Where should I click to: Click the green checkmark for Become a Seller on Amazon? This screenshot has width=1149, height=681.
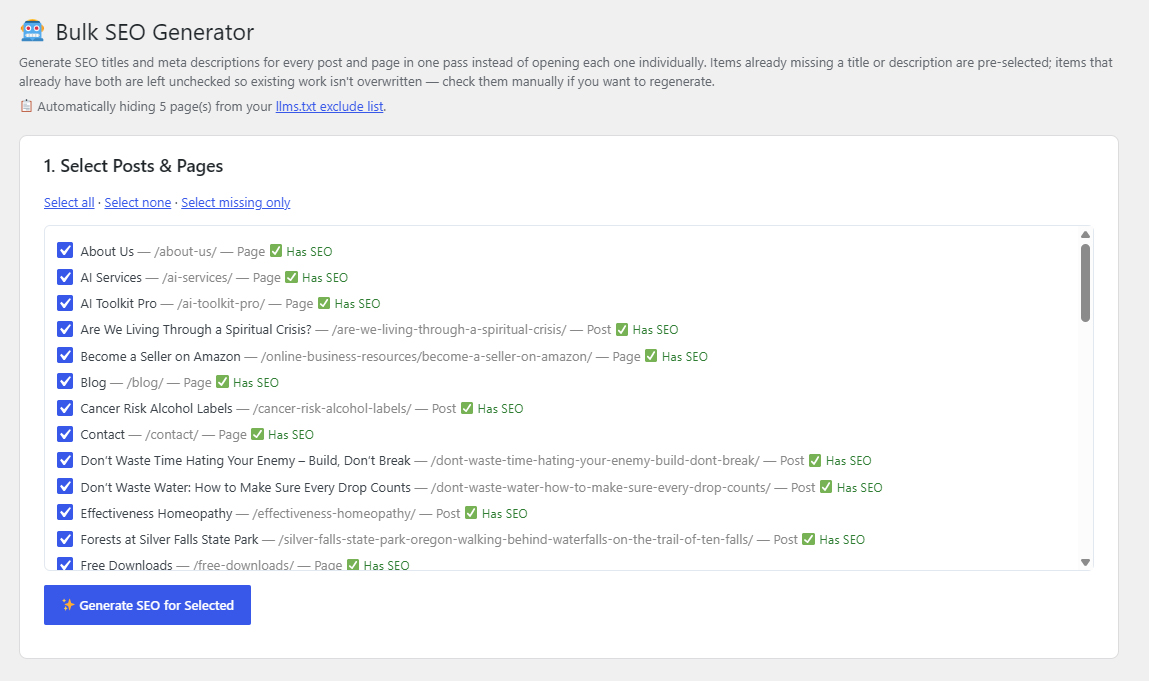coord(651,356)
